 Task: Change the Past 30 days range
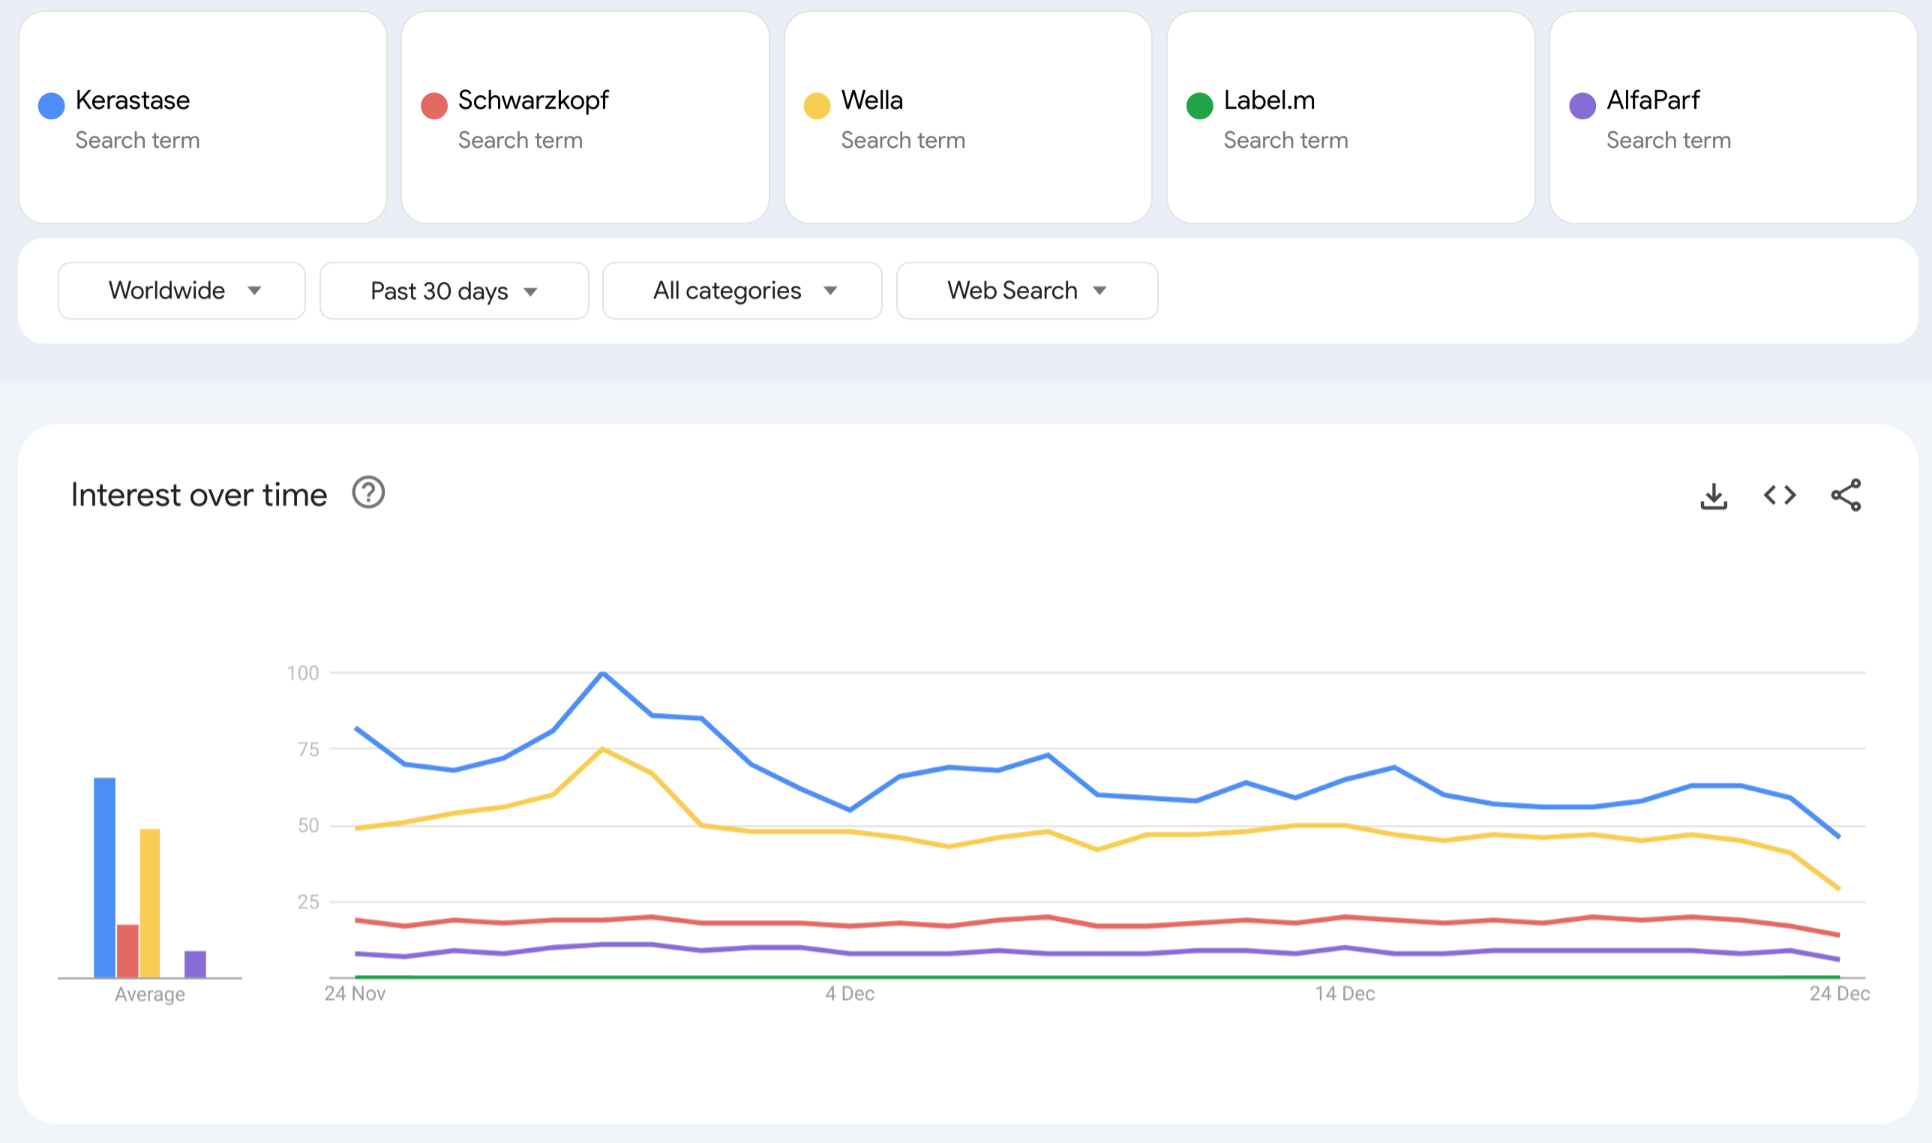point(454,291)
